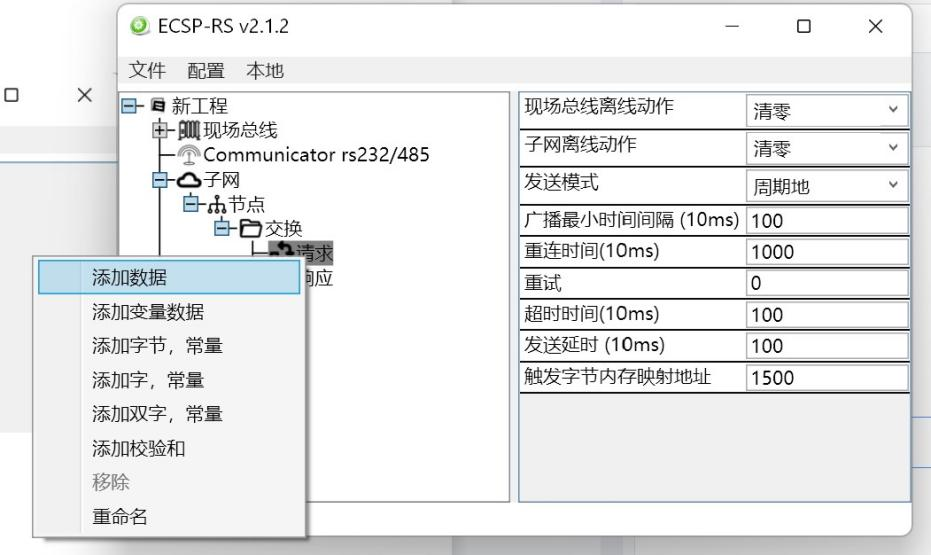Choose 重命名 in context menu
This screenshot has height=555, width=931.
click(x=168, y=517)
